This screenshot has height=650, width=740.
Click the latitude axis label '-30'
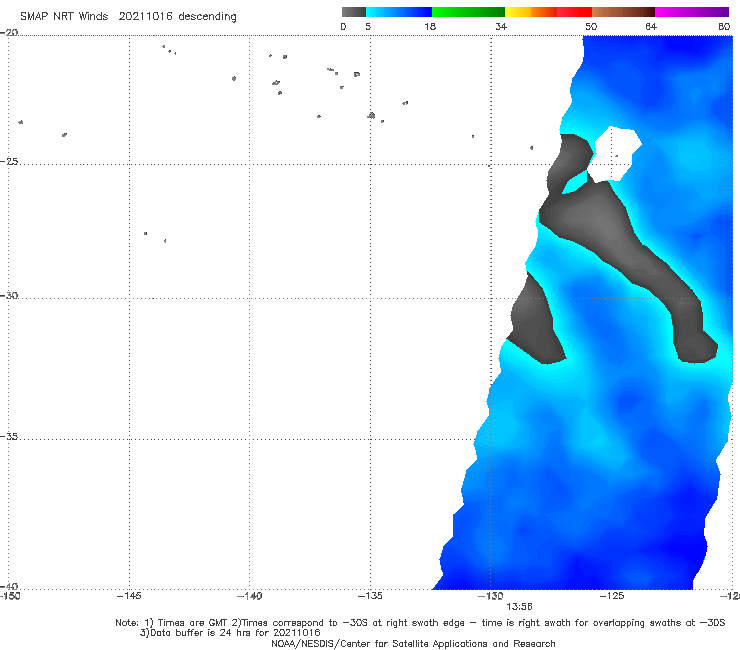coord(9,295)
